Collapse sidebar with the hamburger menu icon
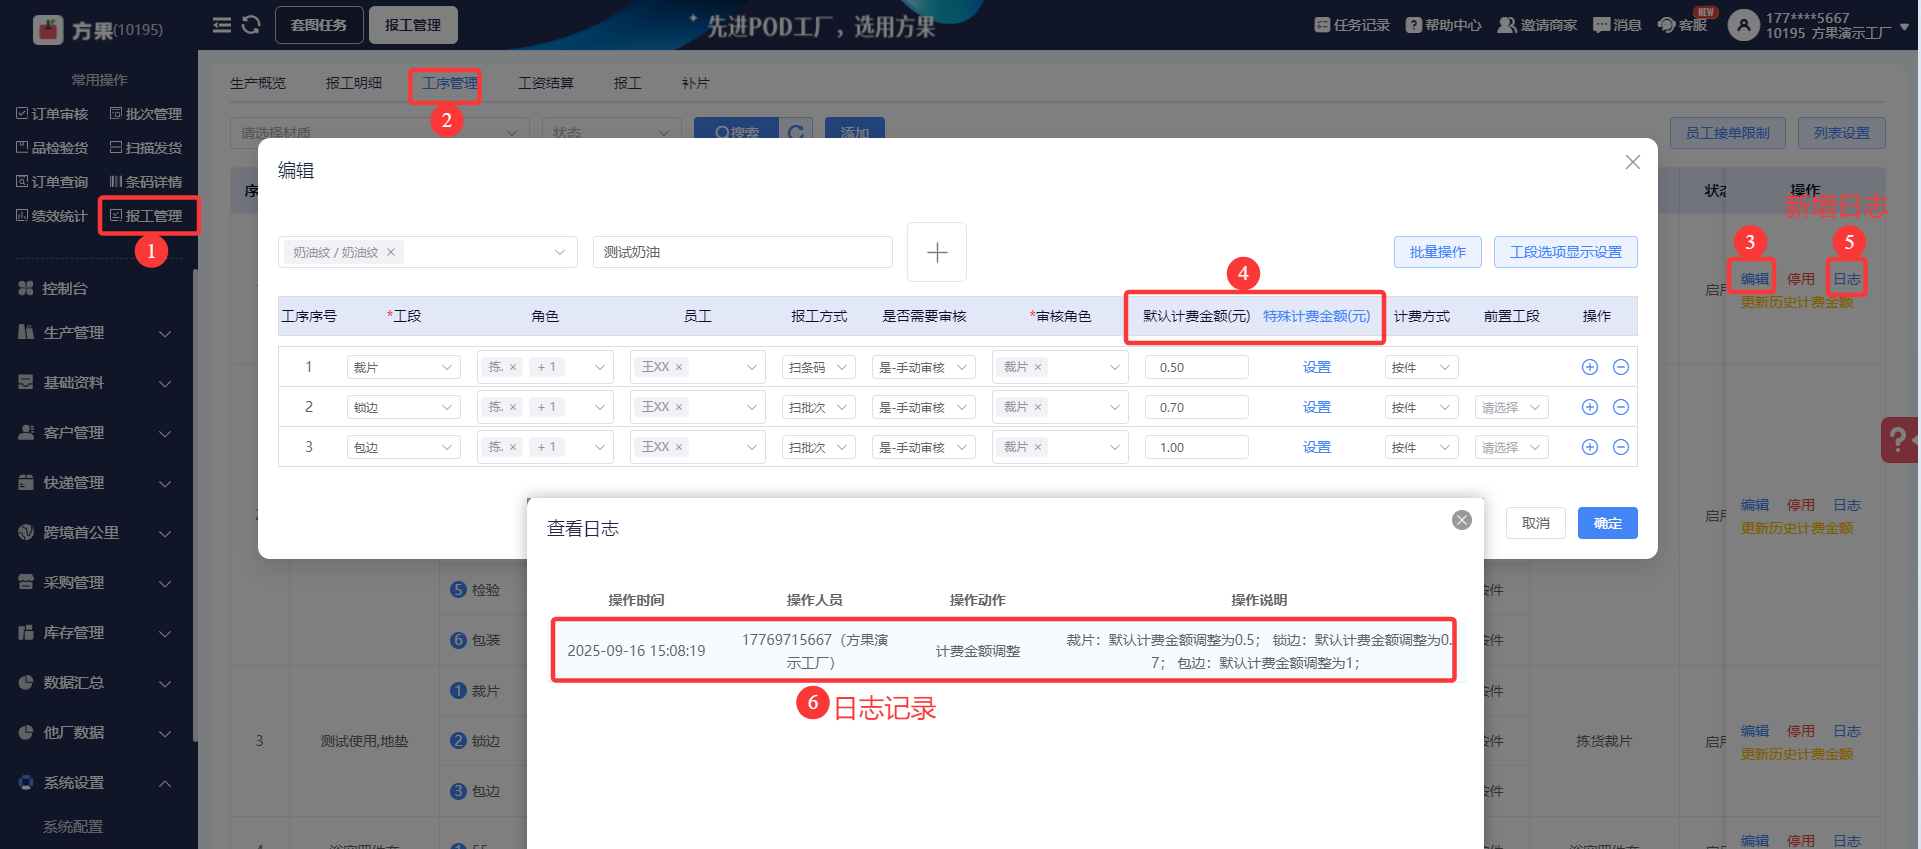The image size is (1921, 849). point(222,25)
